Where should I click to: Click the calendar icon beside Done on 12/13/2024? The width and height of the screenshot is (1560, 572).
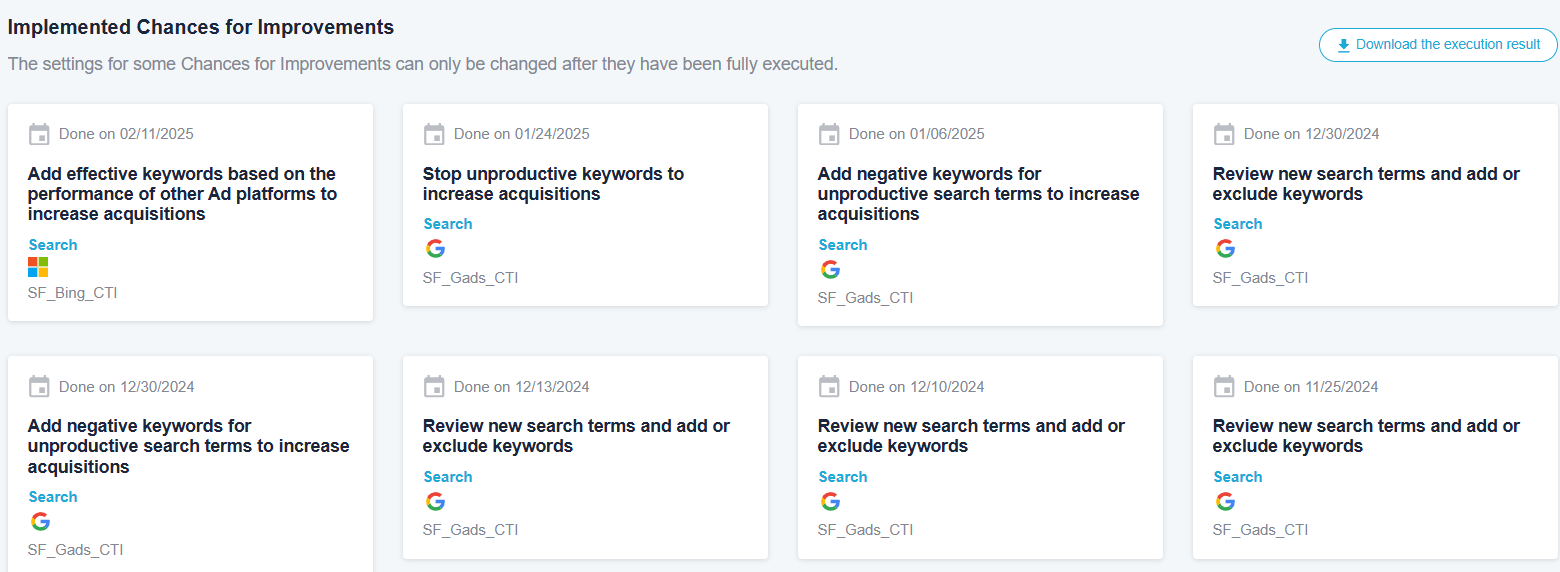click(x=434, y=387)
